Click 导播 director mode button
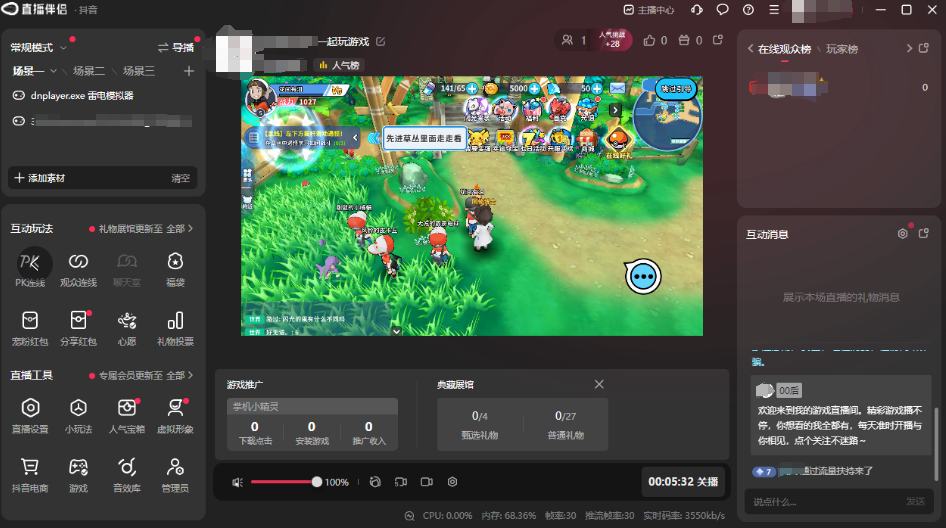 [176, 47]
